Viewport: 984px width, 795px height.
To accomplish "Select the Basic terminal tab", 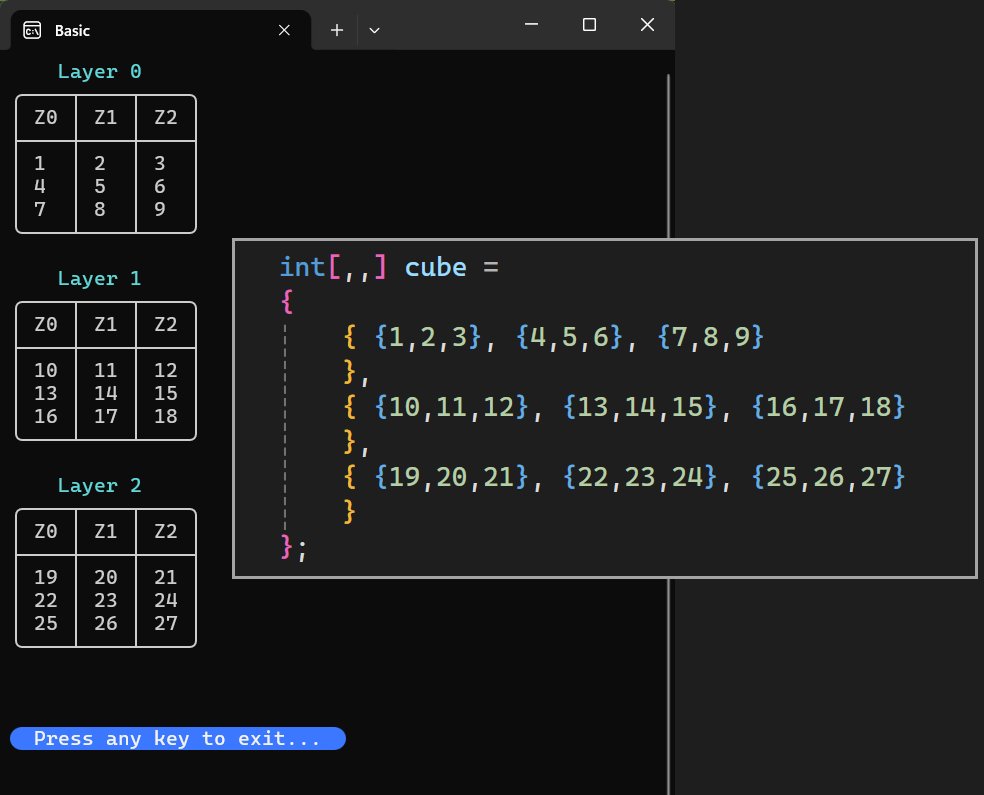I will [x=161, y=30].
